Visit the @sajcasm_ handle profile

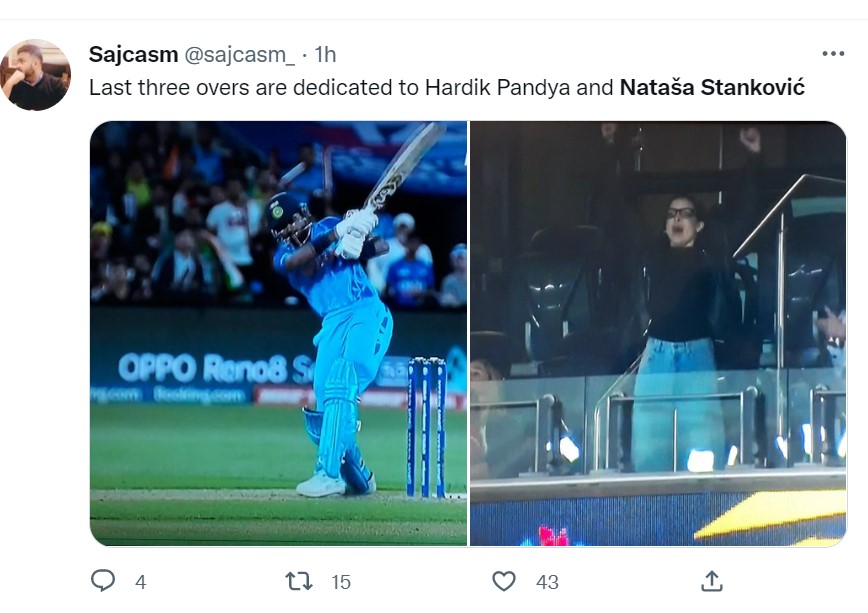[239, 54]
